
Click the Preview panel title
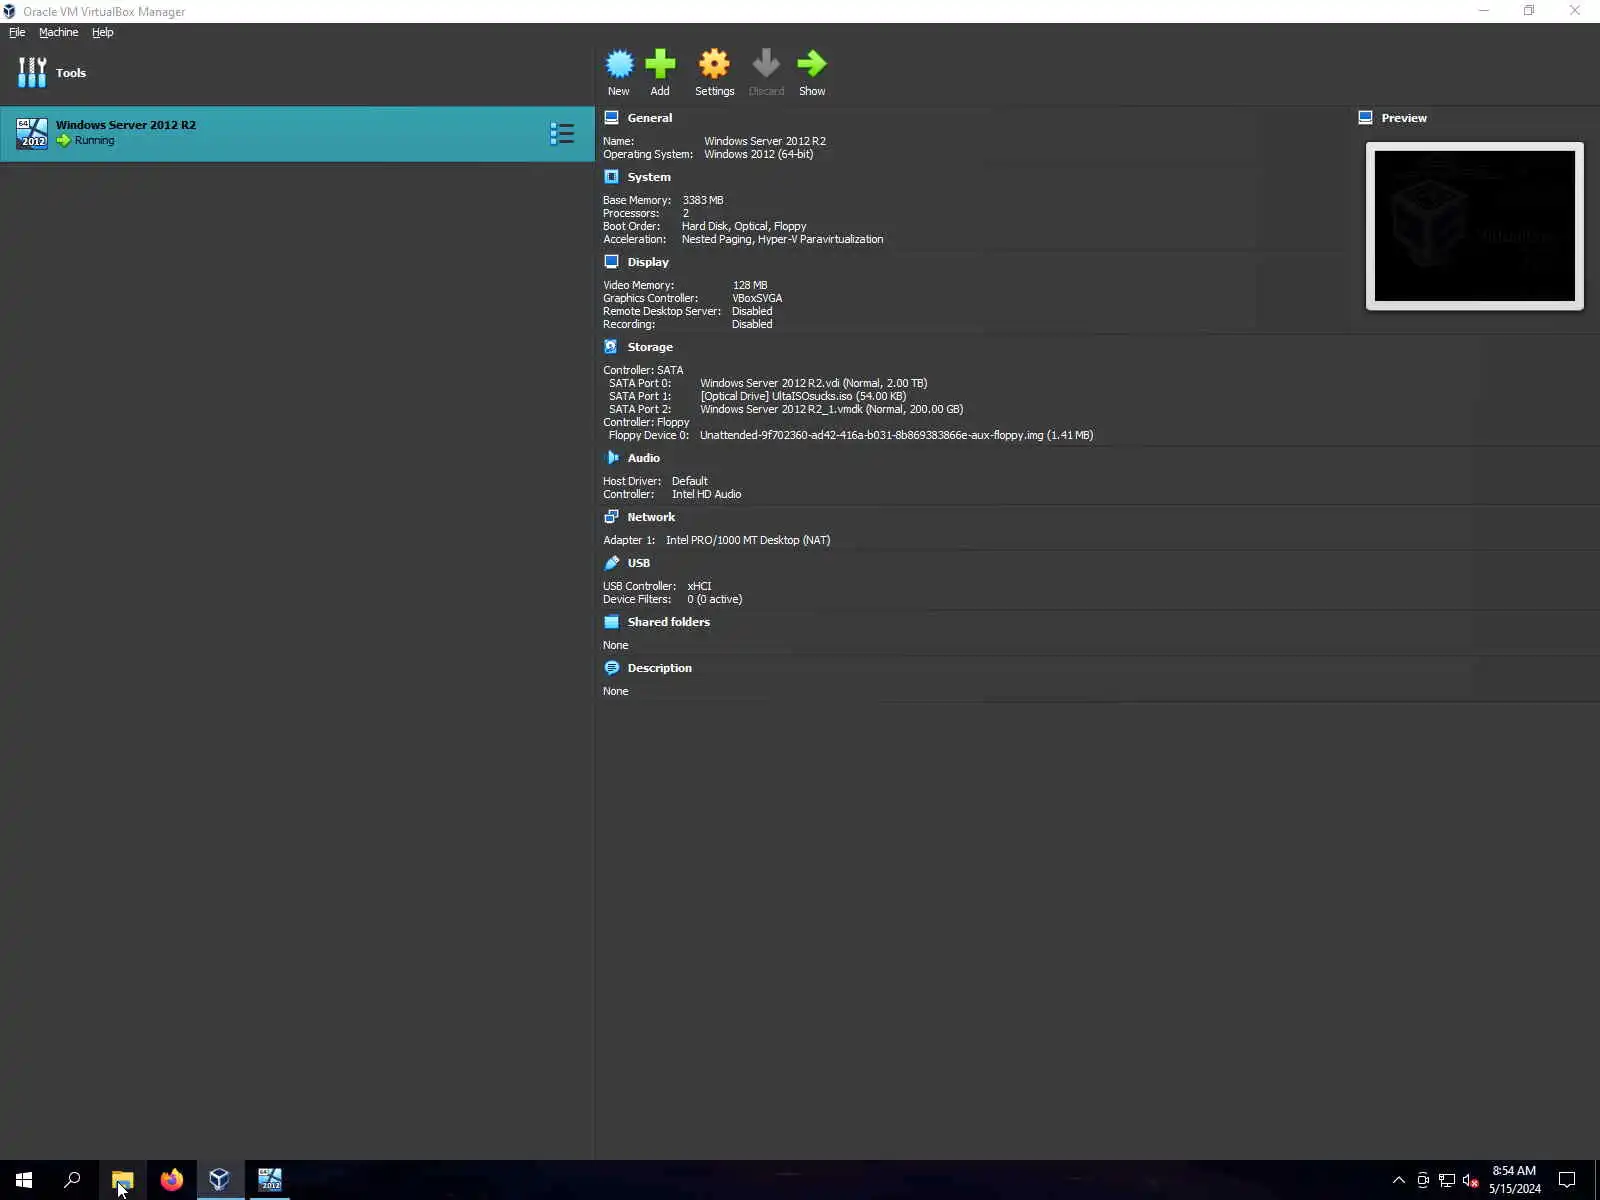tap(1404, 118)
